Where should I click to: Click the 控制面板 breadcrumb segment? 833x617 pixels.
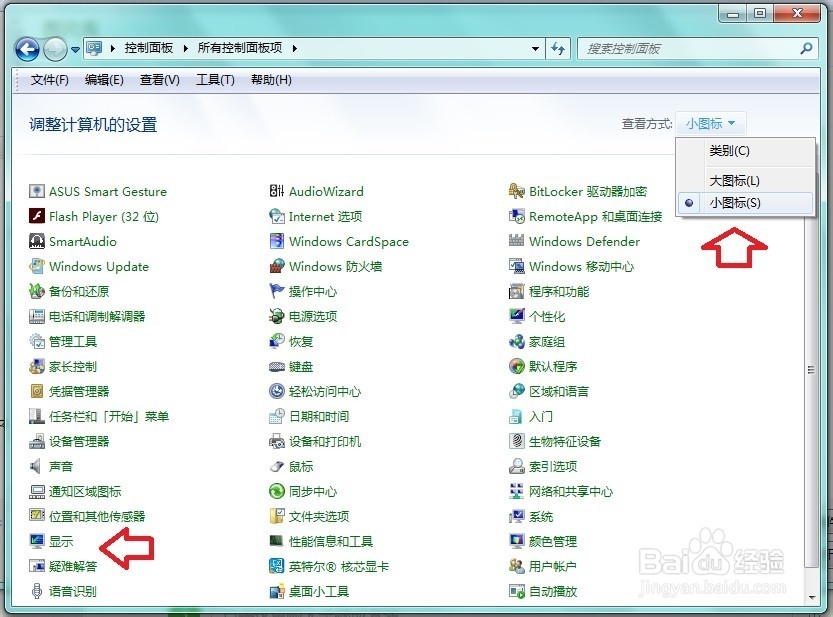pos(149,48)
